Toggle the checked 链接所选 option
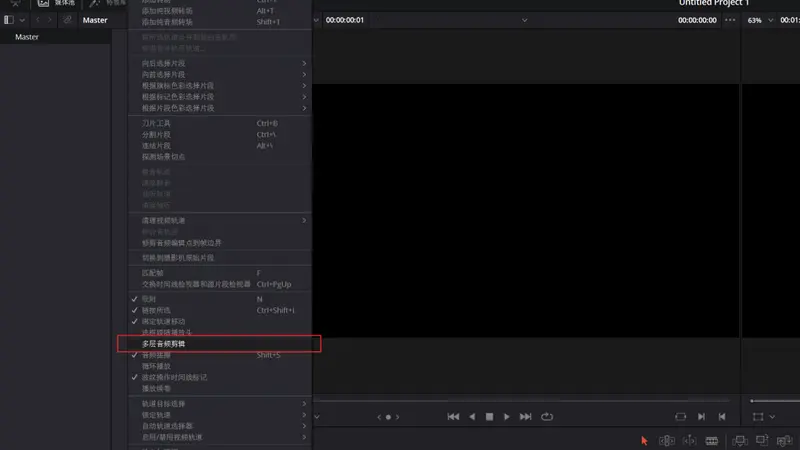Image resolution: width=800 pixels, height=450 pixels. click(x=156, y=310)
